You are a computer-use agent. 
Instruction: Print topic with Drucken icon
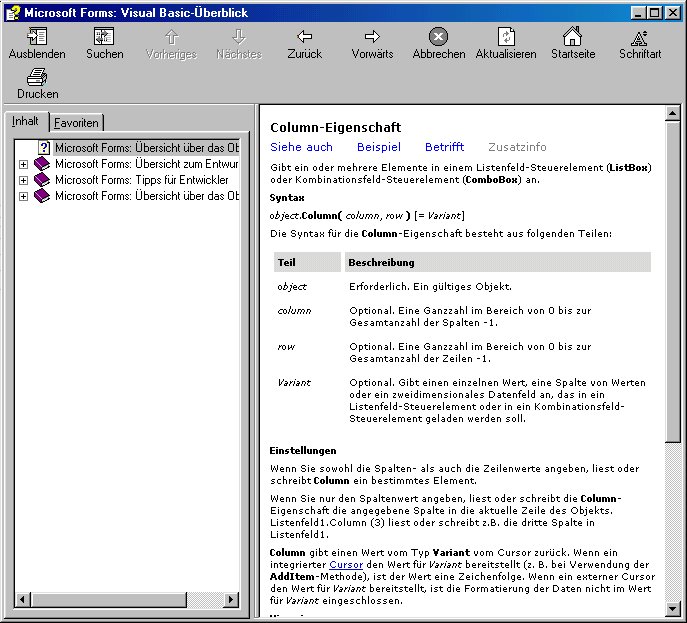[x=37, y=77]
